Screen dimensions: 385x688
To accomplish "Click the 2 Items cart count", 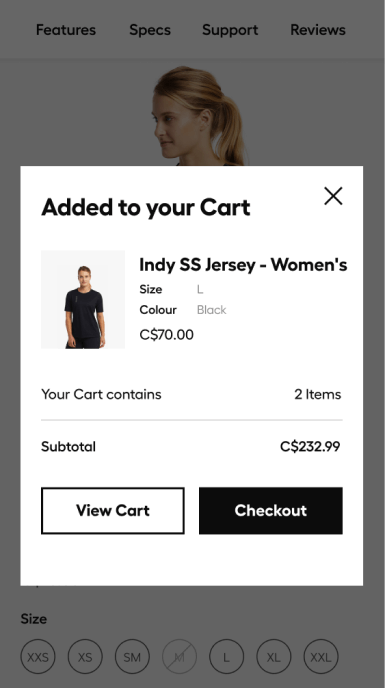I will pyautogui.click(x=317, y=394).
